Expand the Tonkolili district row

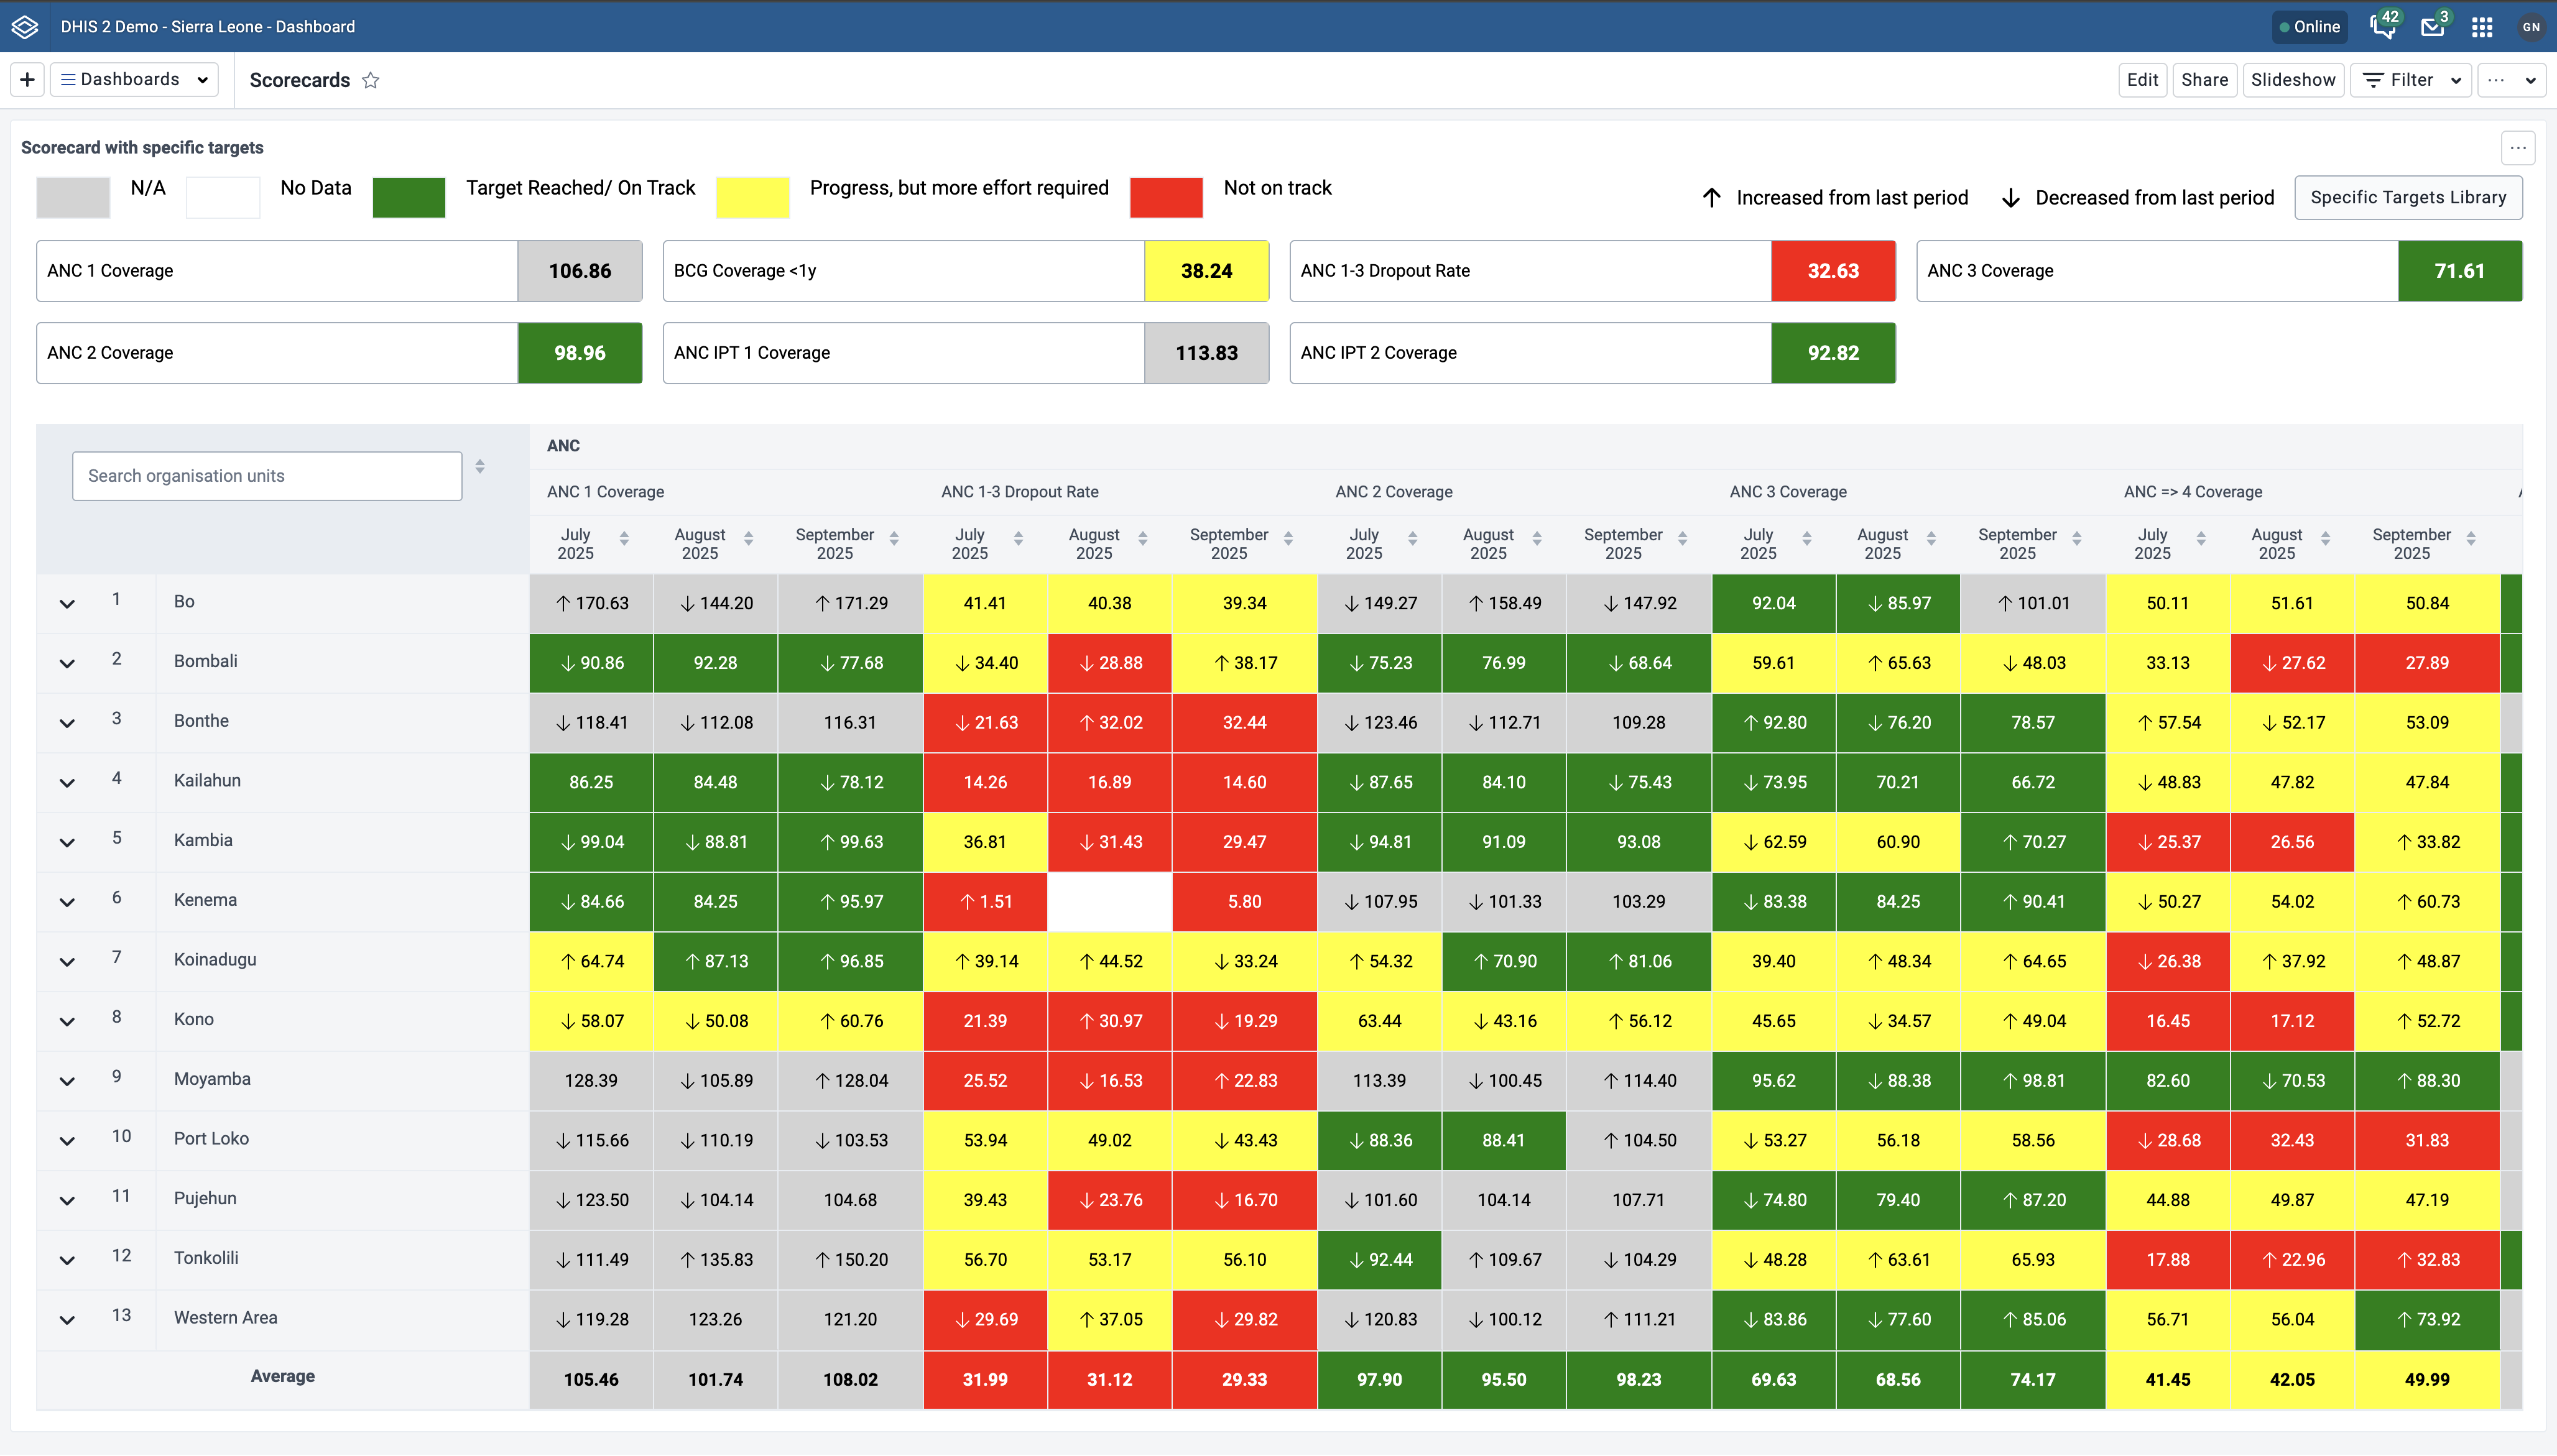pos(67,1260)
